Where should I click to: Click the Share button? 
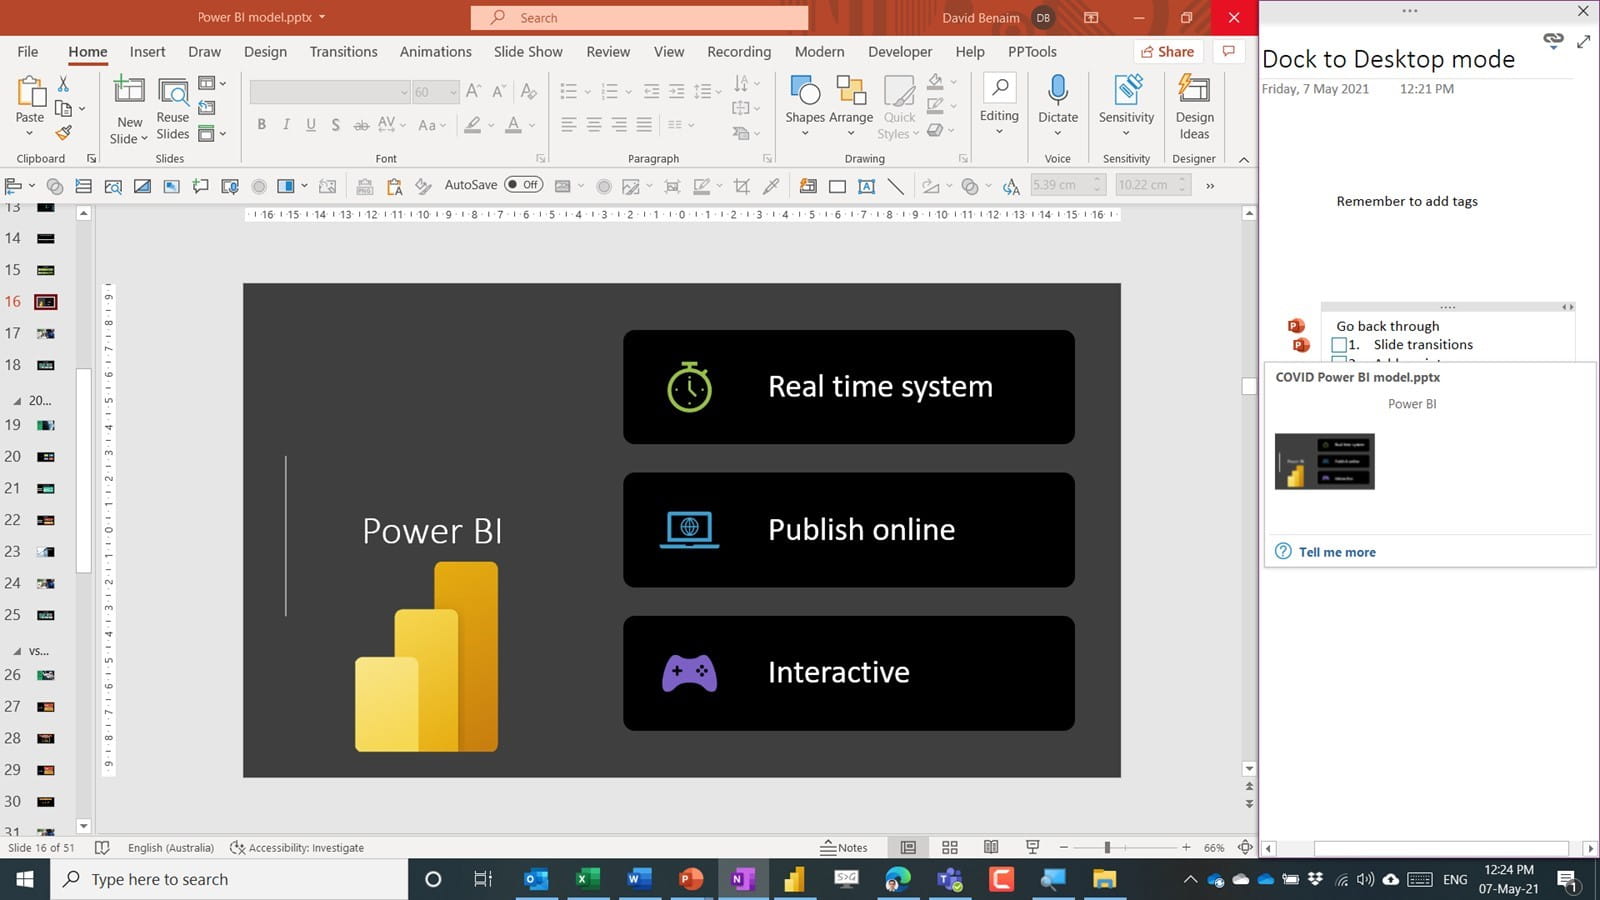click(x=1166, y=52)
